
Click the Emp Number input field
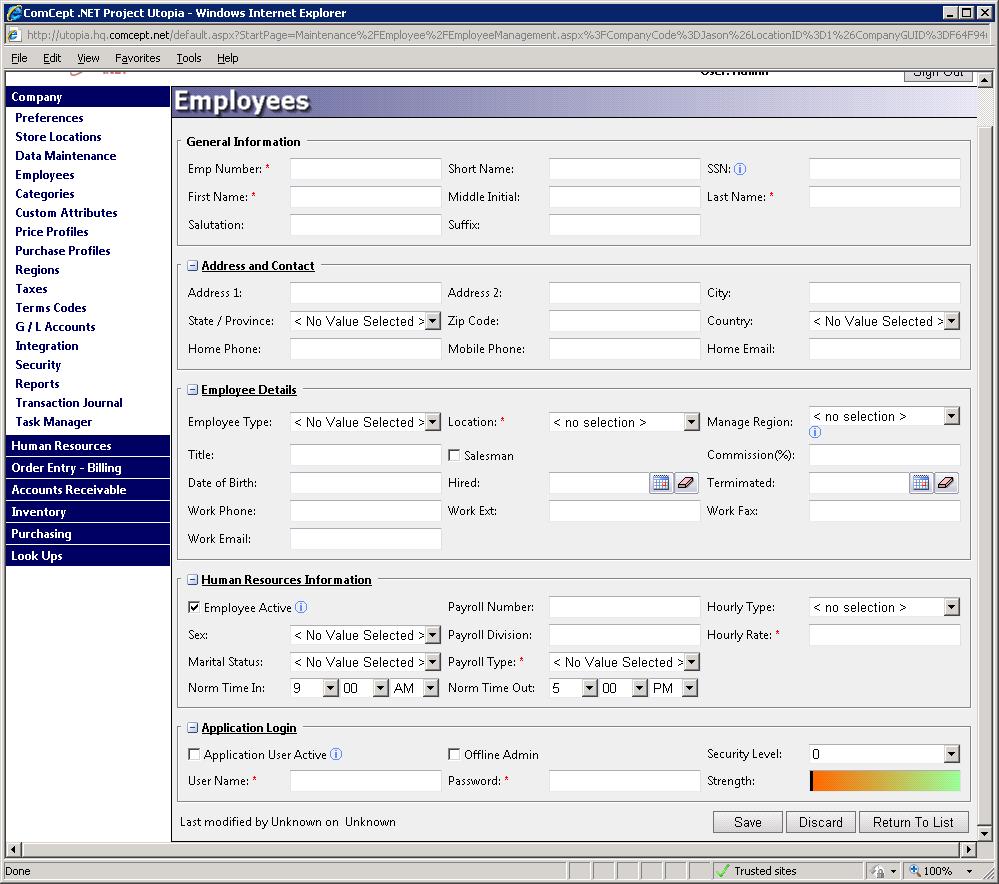click(365, 169)
